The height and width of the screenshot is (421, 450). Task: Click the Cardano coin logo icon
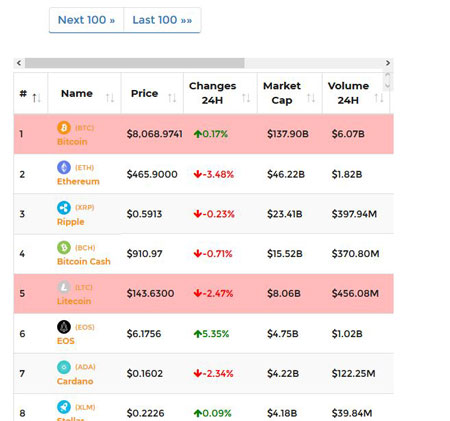(x=64, y=367)
